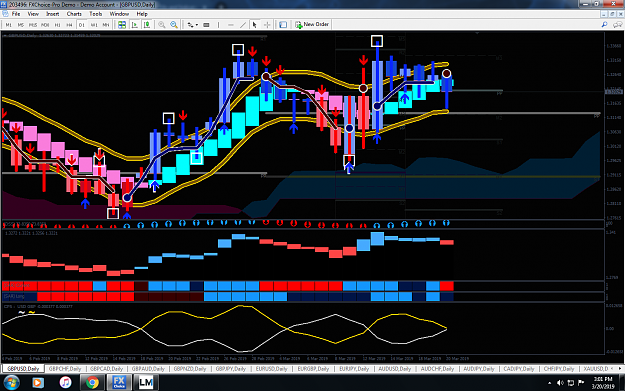Select the cursor arrow tool
Image resolution: width=625 pixels, height=391 pixels.
(255, 25)
